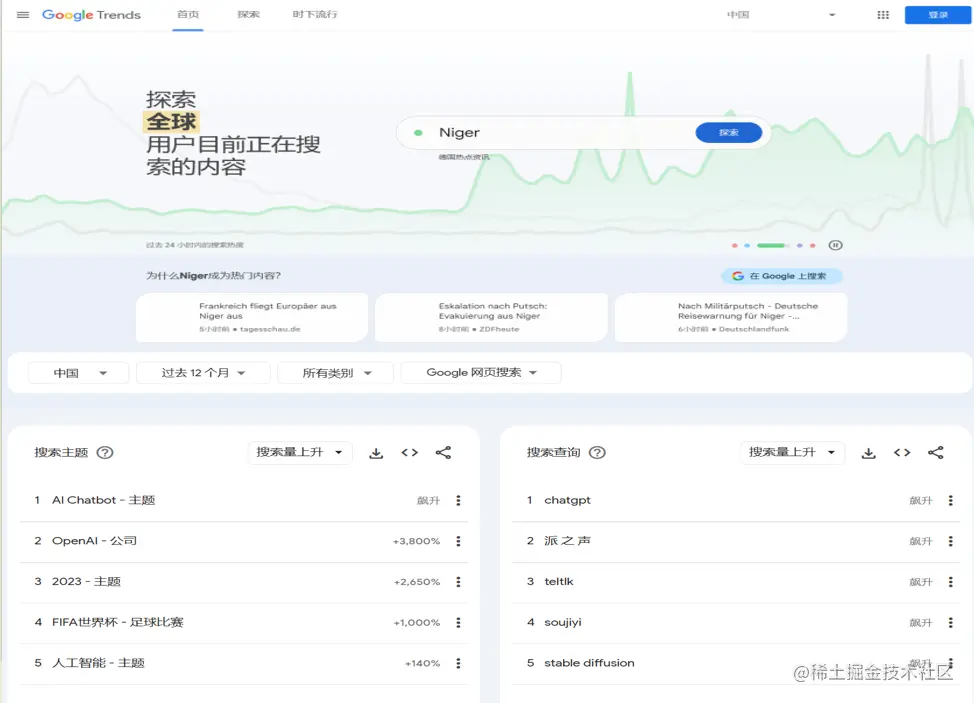Click the blue 探索 search button
The width and height of the screenshot is (974, 703).
(729, 132)
